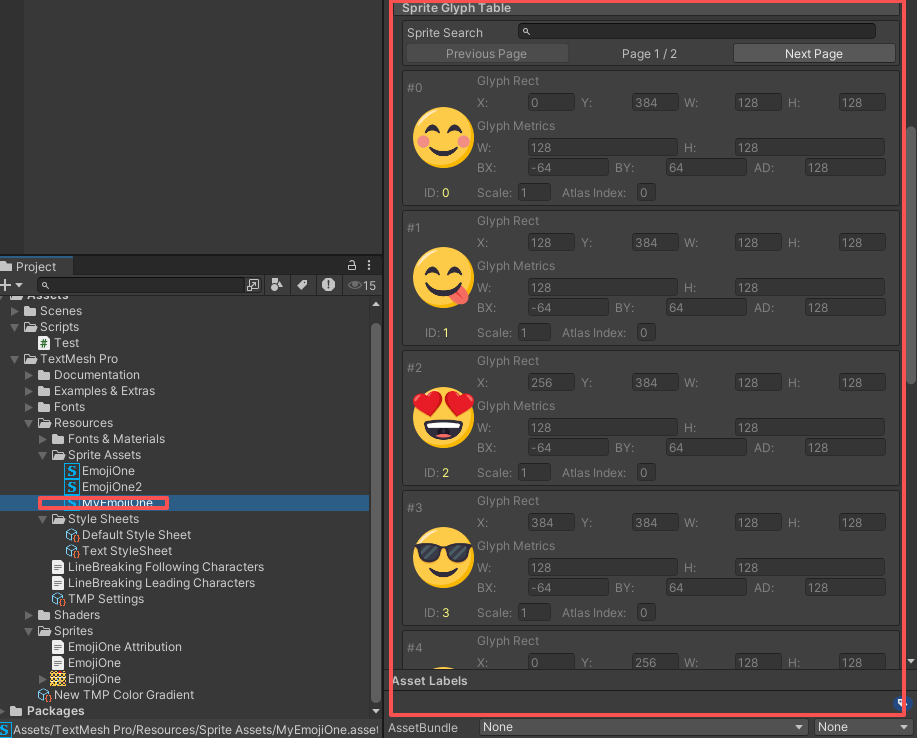Open Search by Label tag icon
This screenshot has height=738, width=917.
pos(302,285)
